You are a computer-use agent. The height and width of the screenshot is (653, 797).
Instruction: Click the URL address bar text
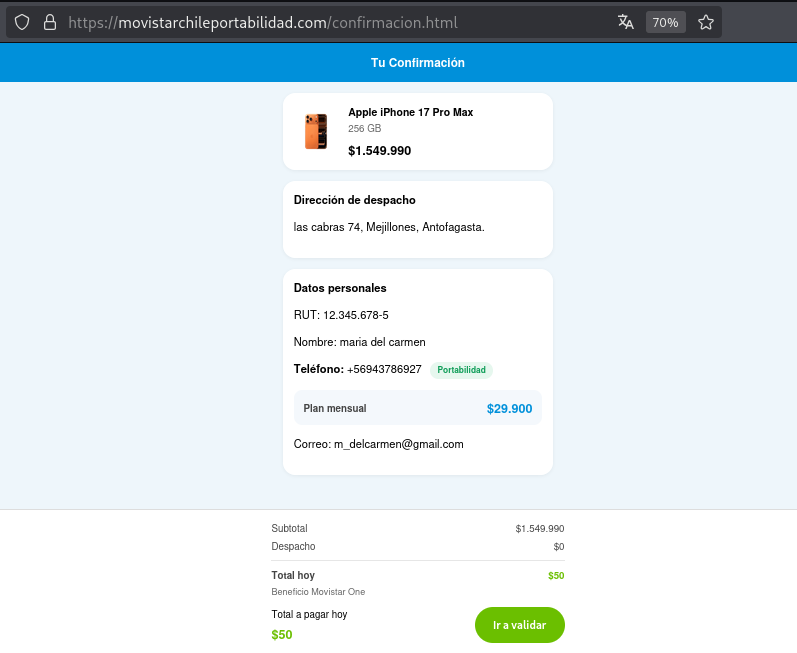coord(263,22)
